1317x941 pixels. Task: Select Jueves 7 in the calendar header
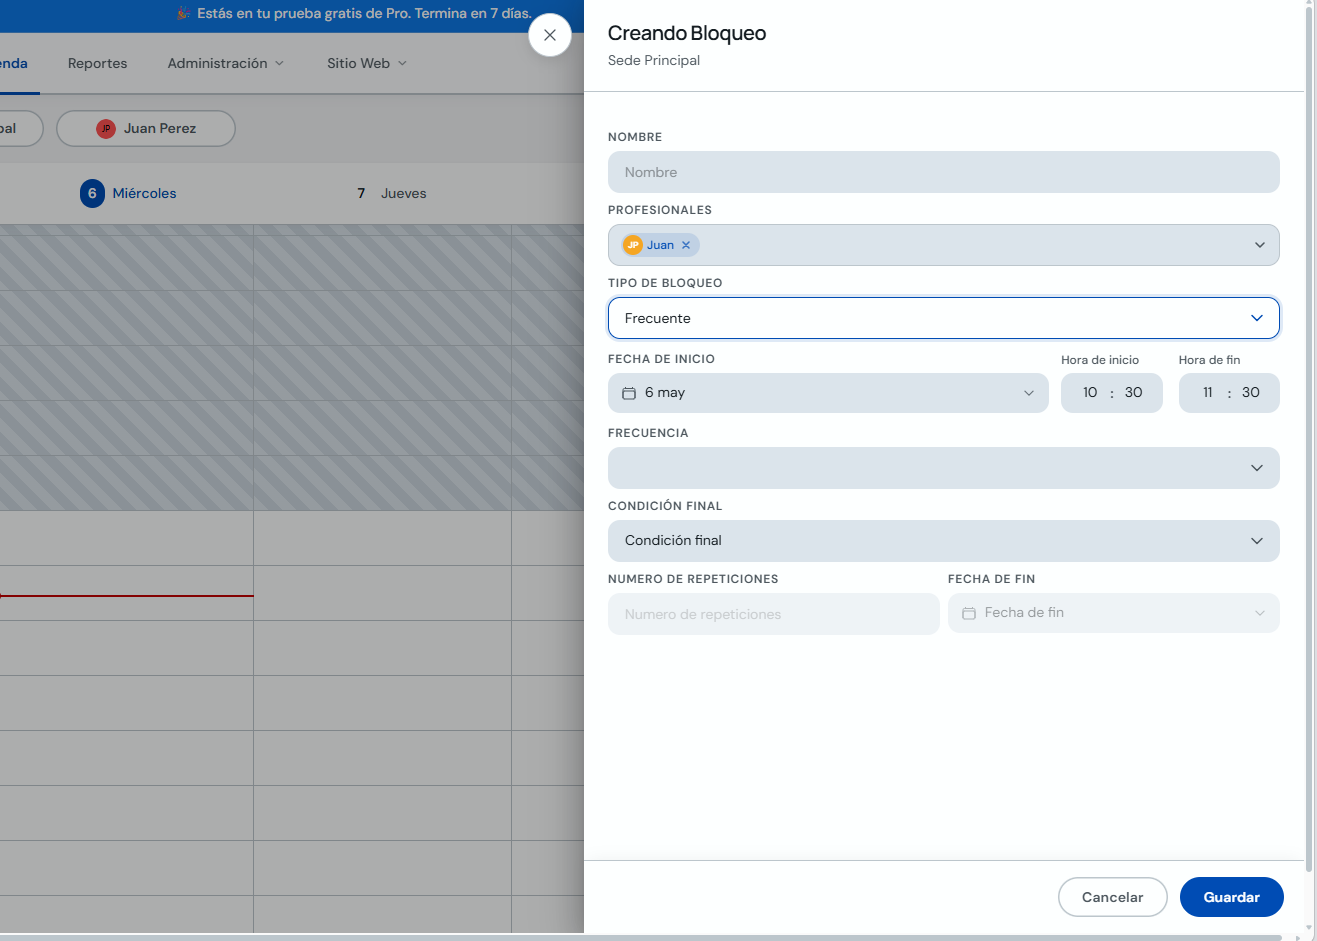392,193
